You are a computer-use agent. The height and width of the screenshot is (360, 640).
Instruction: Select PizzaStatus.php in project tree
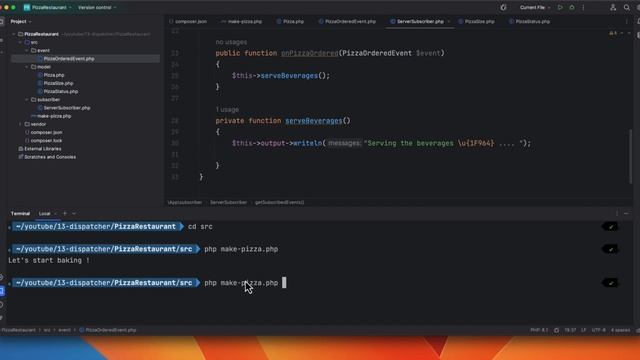click(60, 91)
